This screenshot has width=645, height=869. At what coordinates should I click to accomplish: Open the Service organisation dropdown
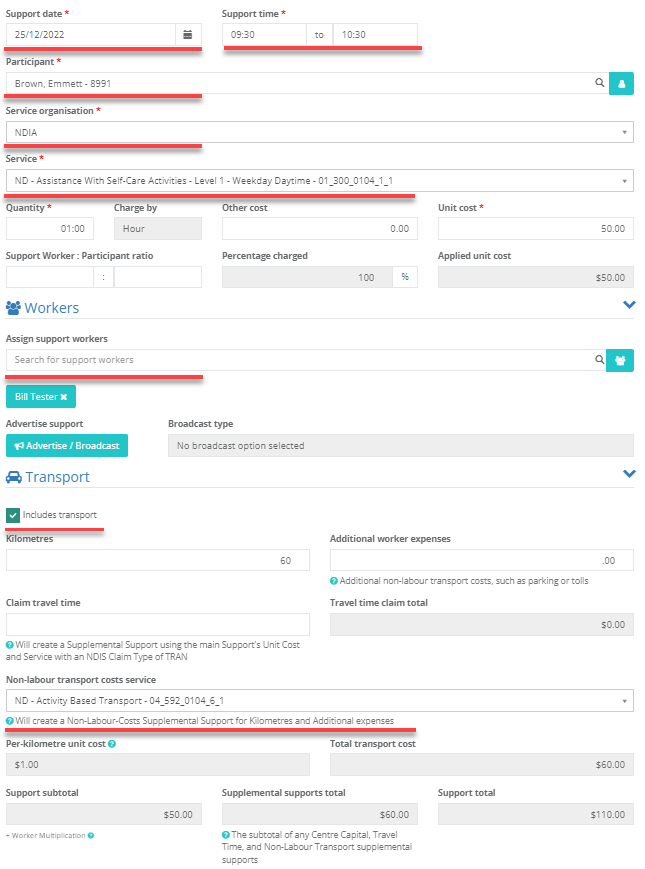click(320, 132)
